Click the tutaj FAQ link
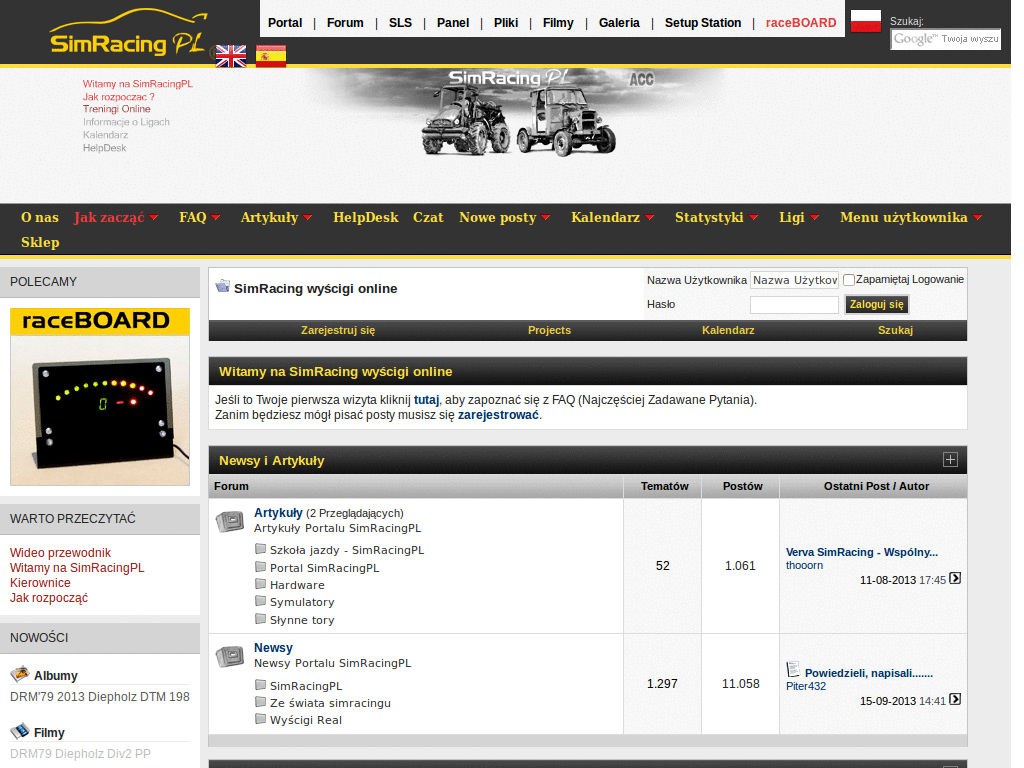Image resolution: width=1024 pixels, height=768 pixels. (426, 400)
